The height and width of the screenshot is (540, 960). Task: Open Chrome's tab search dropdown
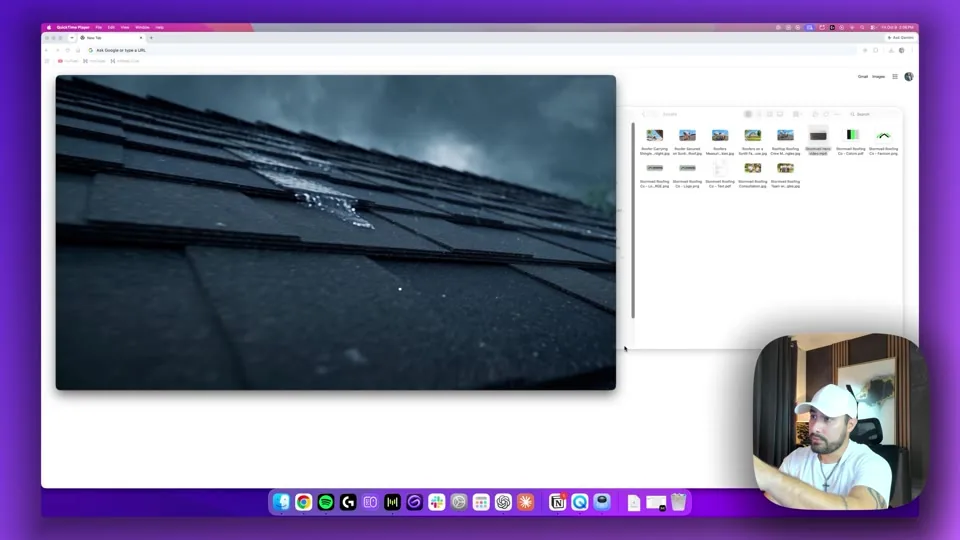click(72, 38)
